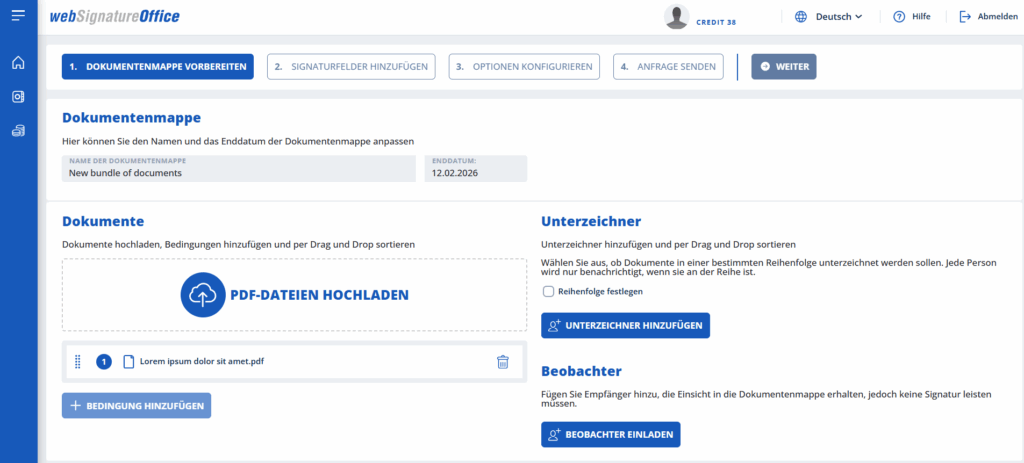
Task: Click Beobachter einladen button
Action: click(611, 434)
